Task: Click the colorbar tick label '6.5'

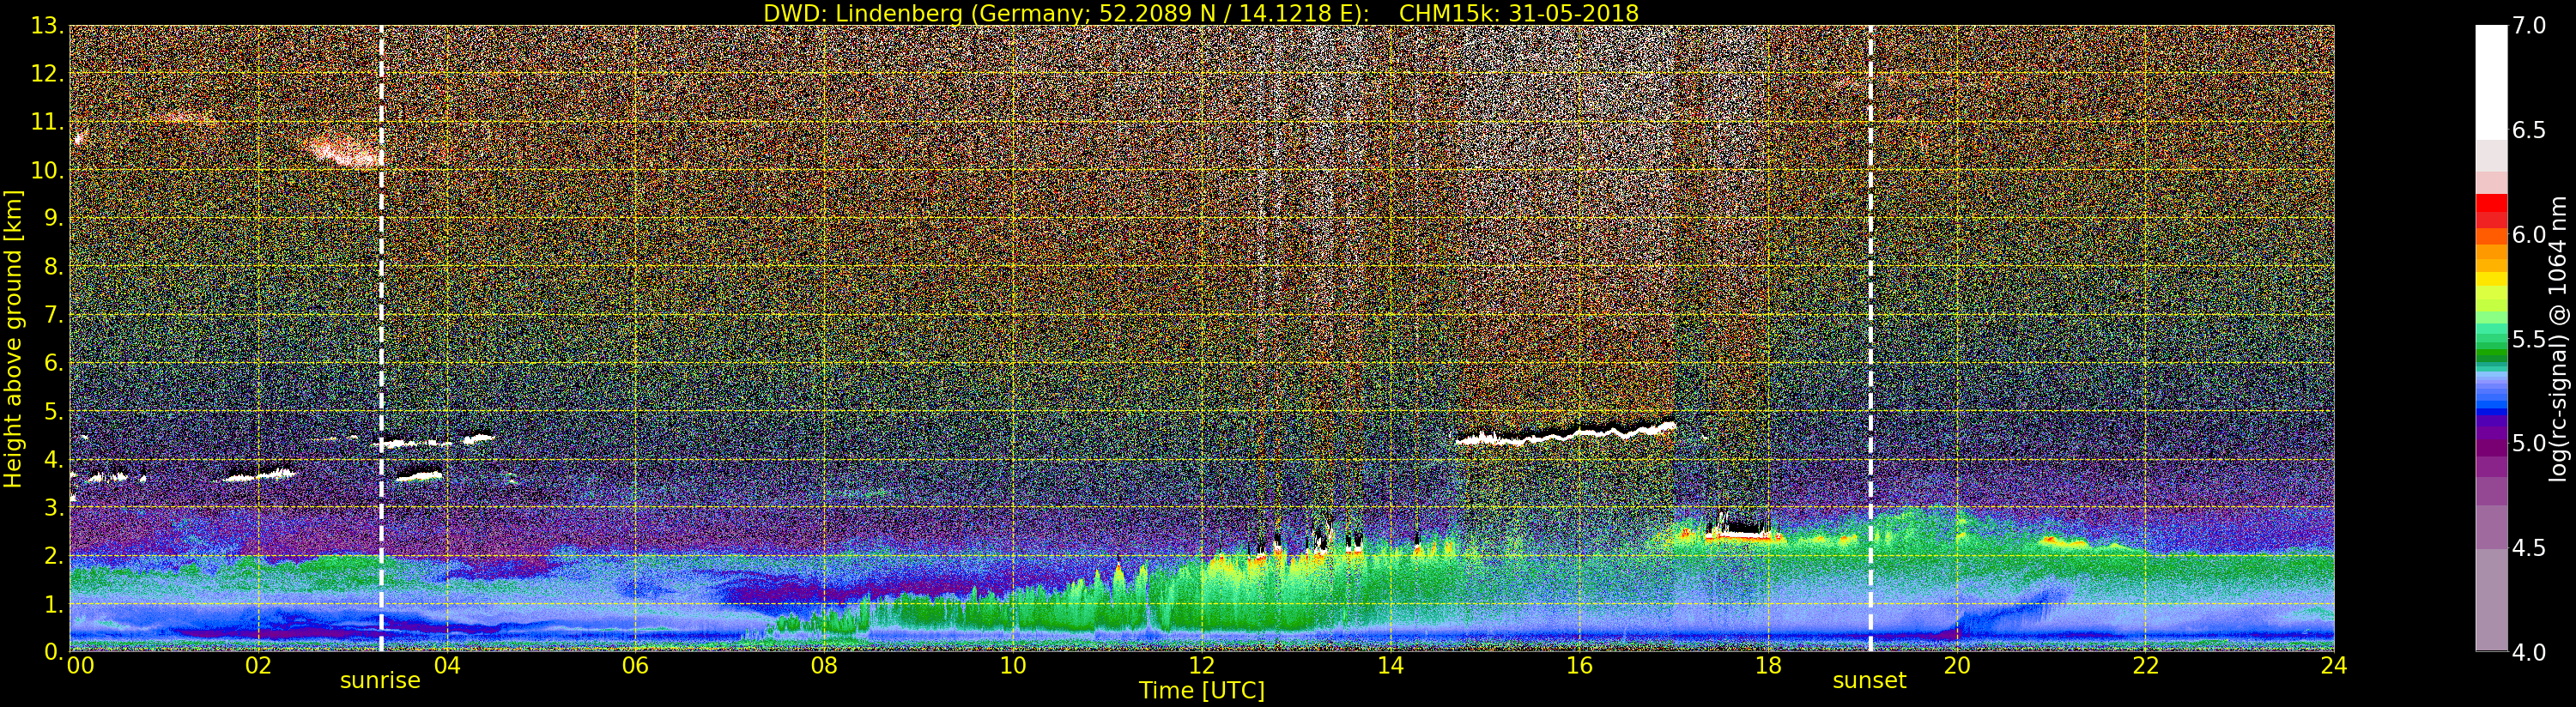Action: [2530, 130]
